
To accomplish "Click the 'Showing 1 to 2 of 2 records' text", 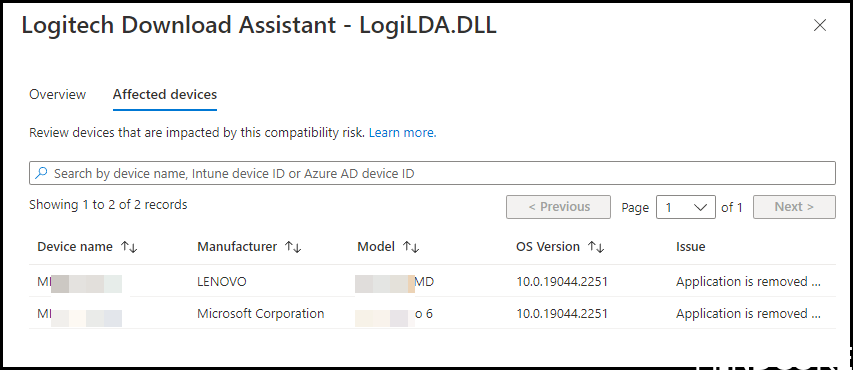I will [108, 205].
